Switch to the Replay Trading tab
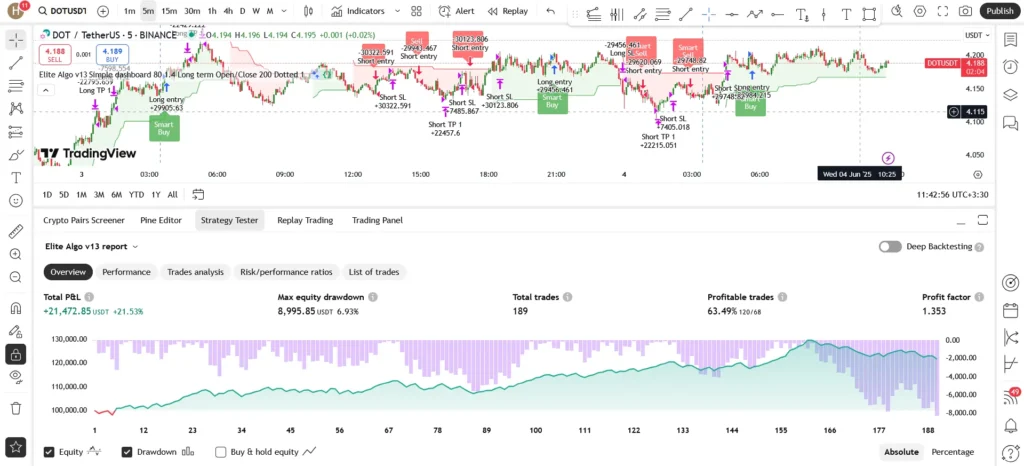This screenshot has height=466, width=1024. 305,220
